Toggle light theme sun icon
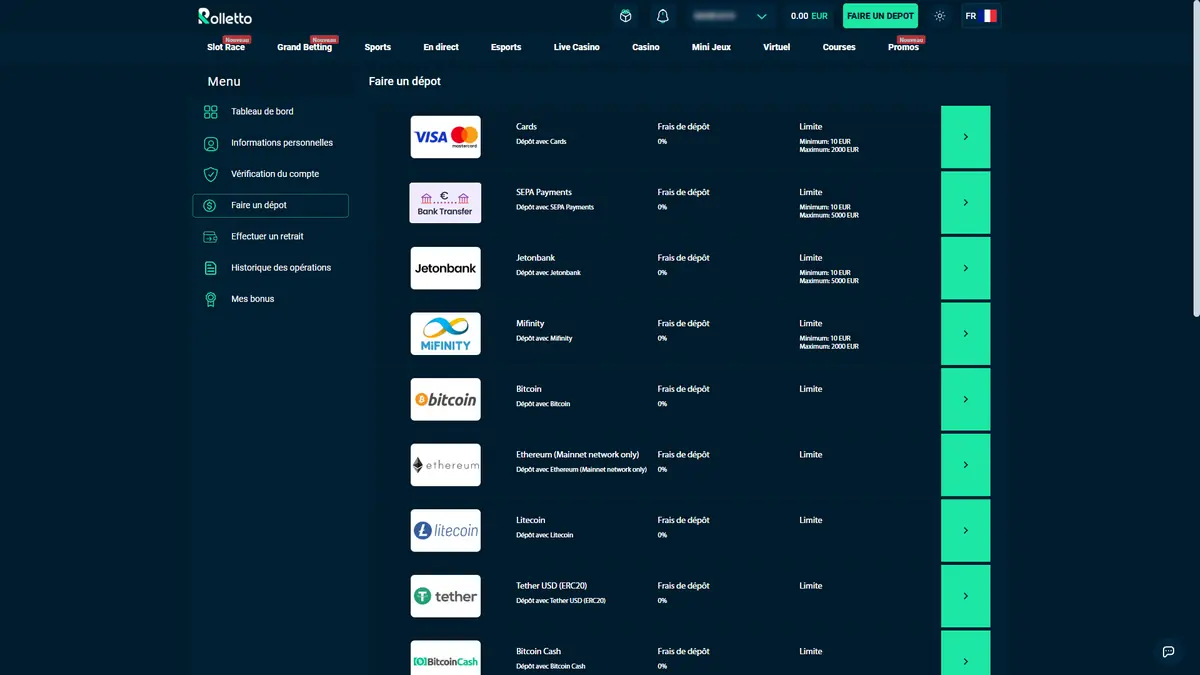The height and width of the screenshot is (675, 1200). [x=939, y=16]
